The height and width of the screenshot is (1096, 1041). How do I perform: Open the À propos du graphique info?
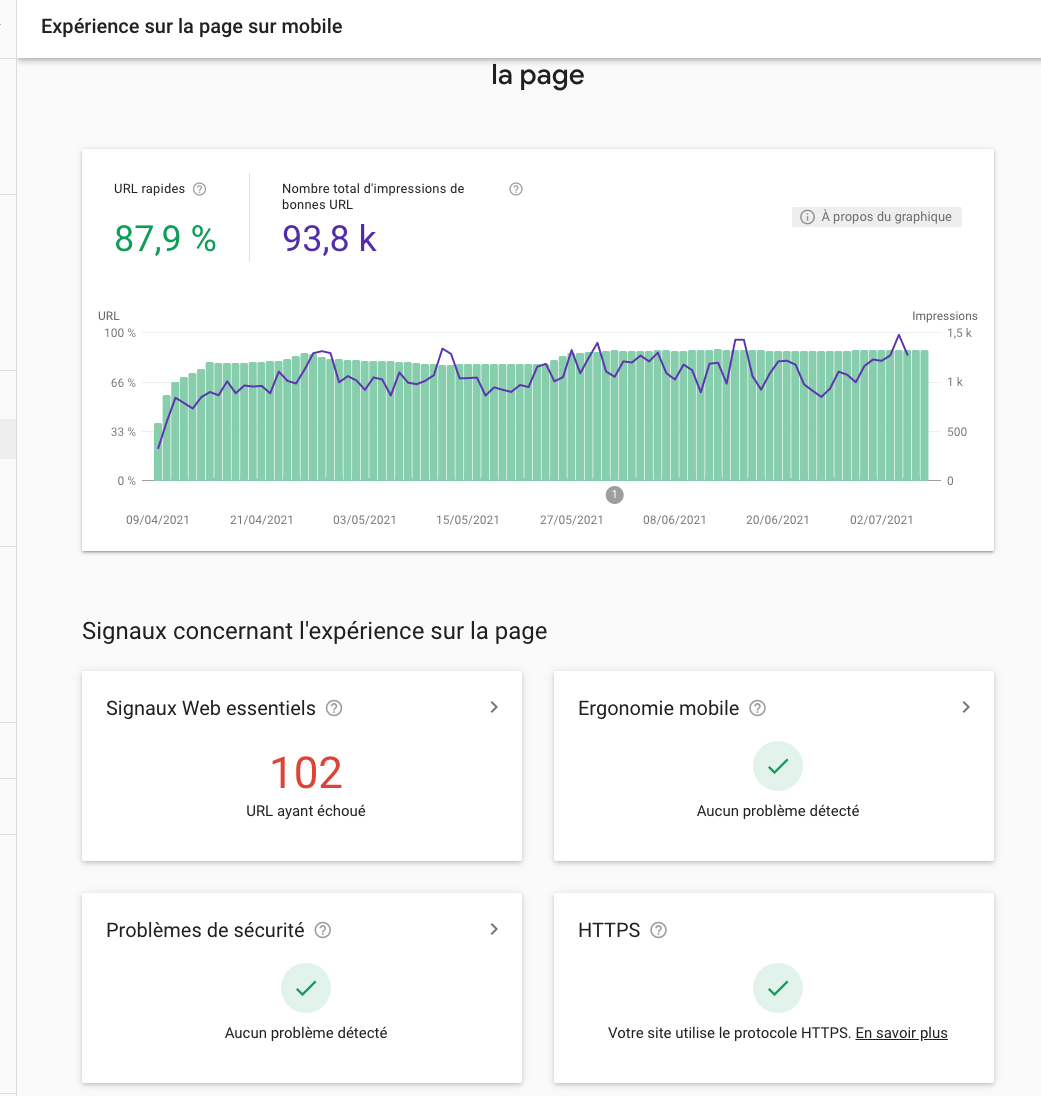pos(877,217)
